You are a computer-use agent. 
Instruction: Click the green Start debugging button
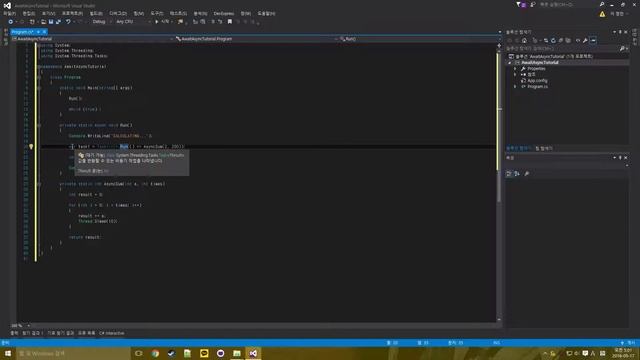pos(157,22)
